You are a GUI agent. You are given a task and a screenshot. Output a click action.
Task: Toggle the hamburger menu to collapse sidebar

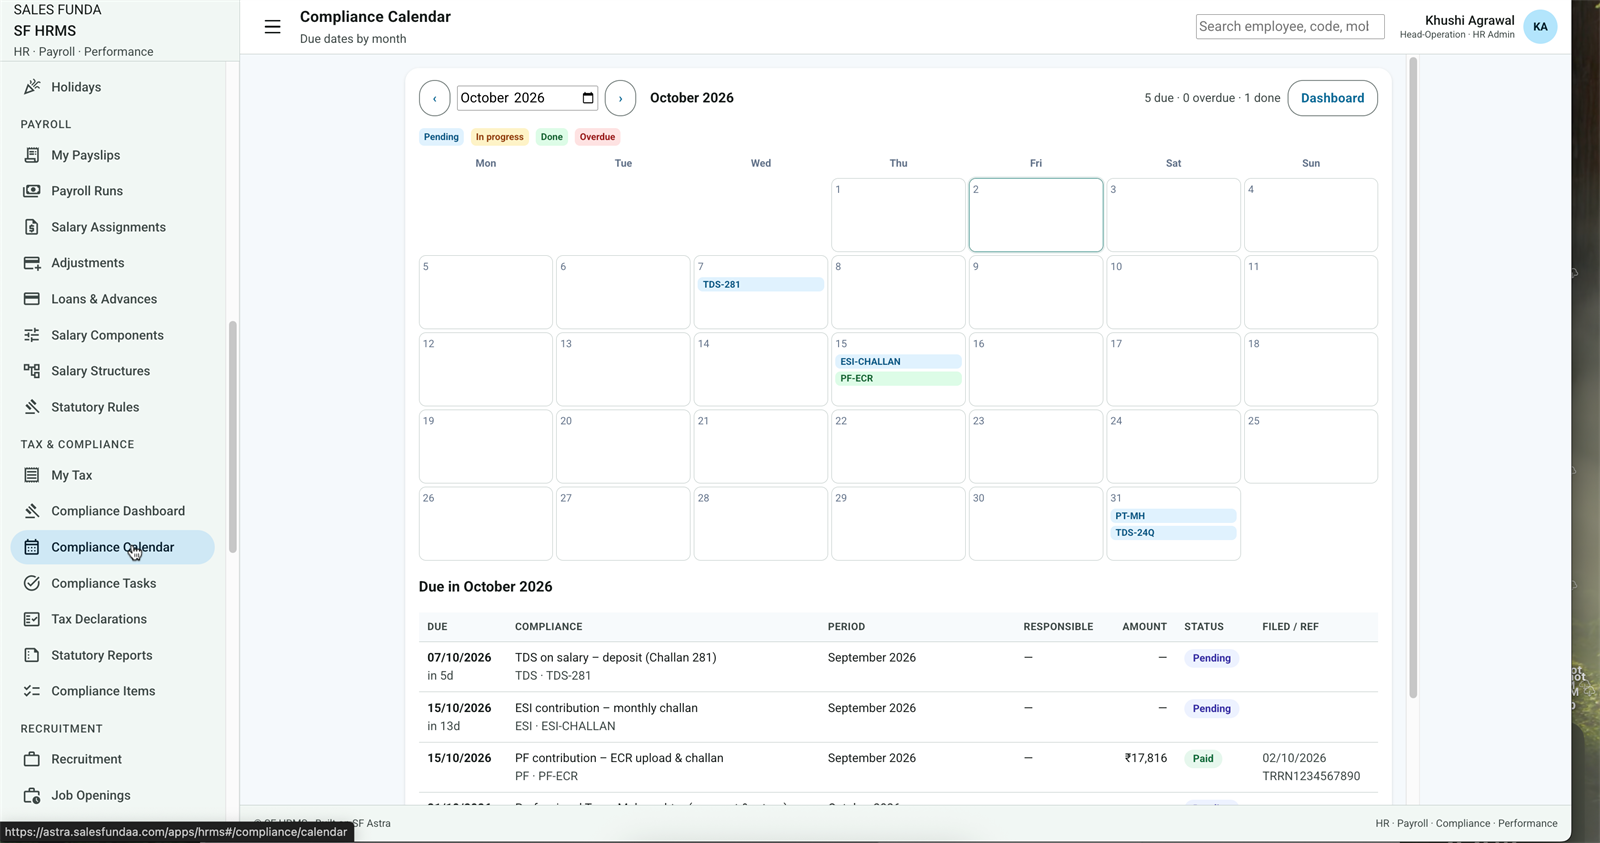click(272, 27)
